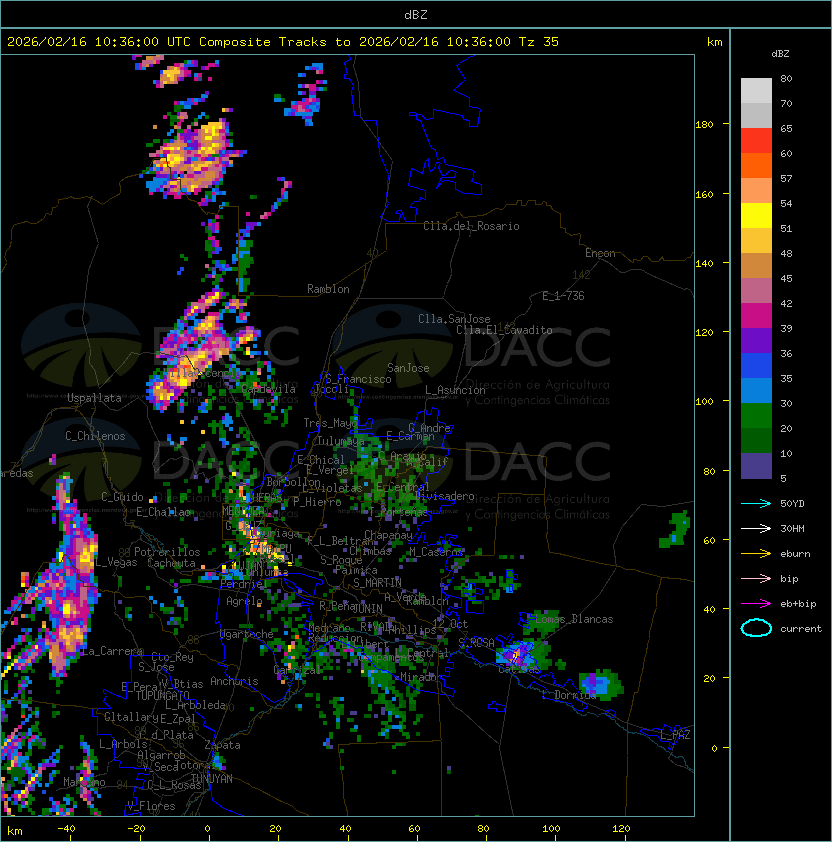
Task: Click the C_Chilenos map label
Action: point(95,436)
